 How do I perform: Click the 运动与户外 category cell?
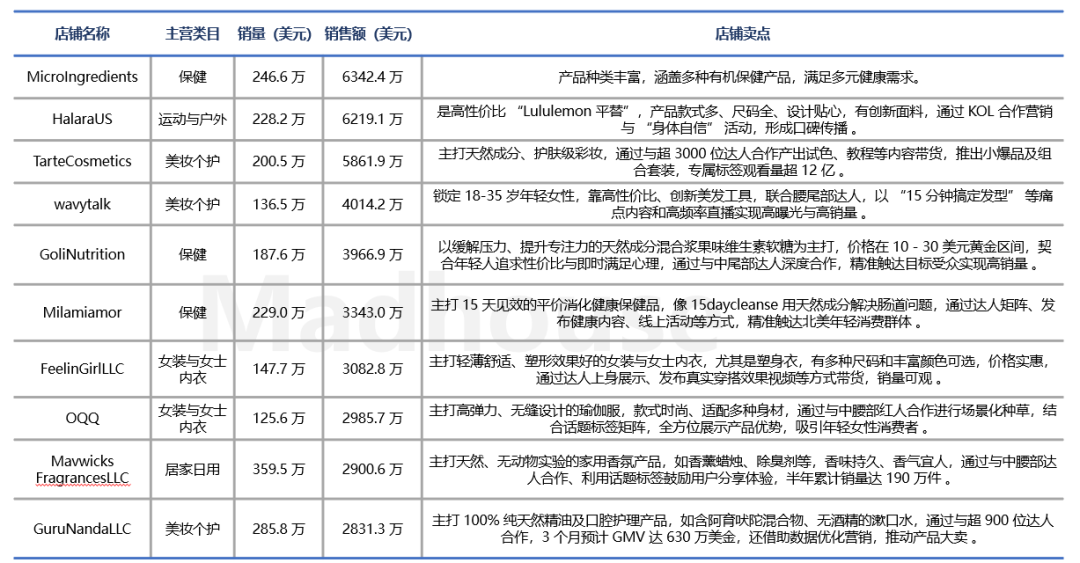192,119
